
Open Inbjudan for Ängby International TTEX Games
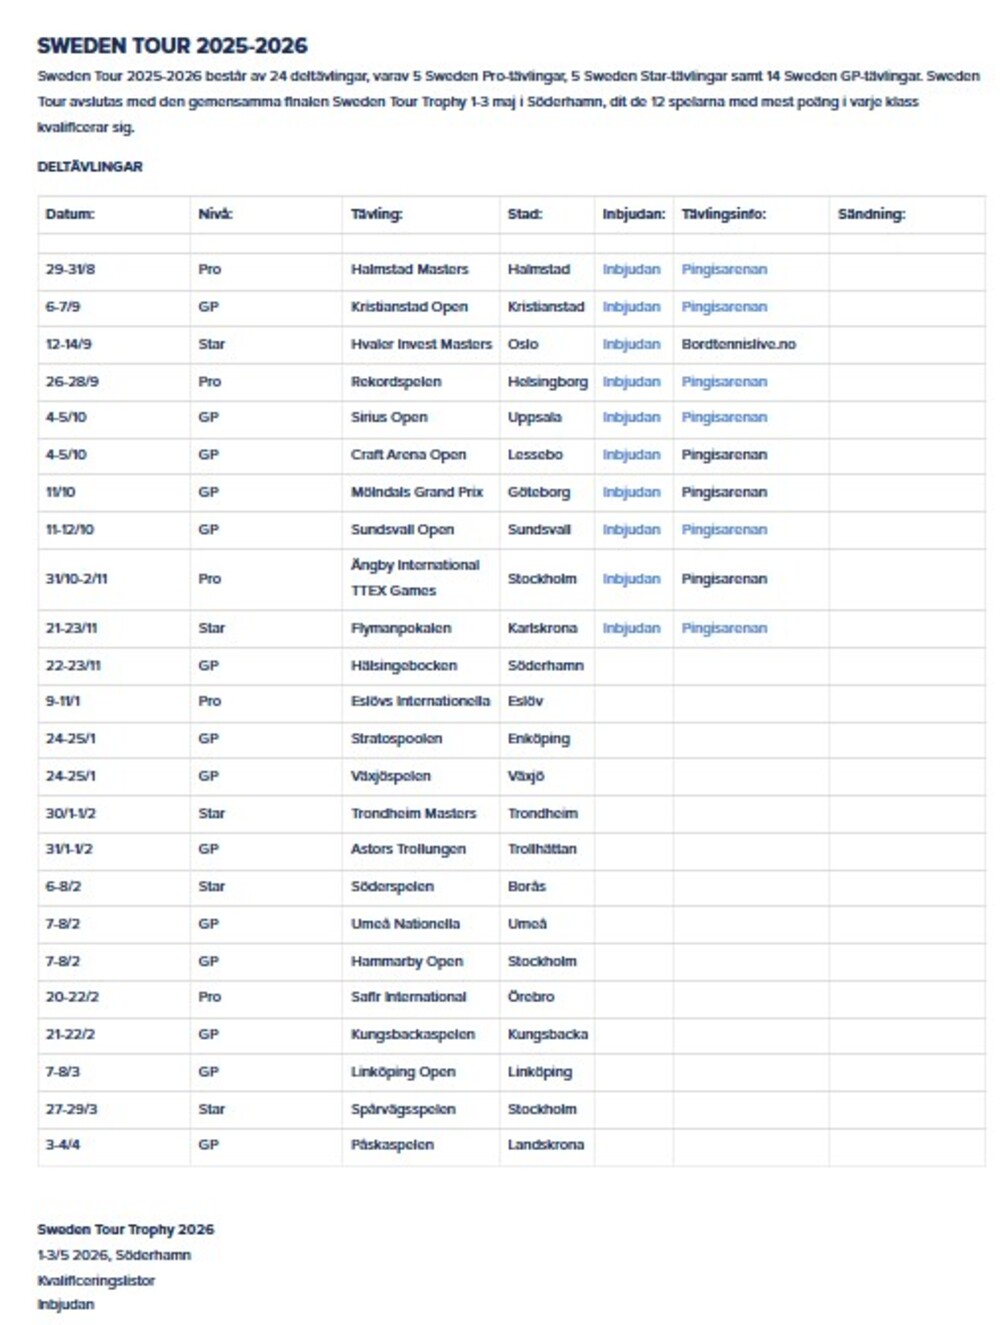click(631, 579)
